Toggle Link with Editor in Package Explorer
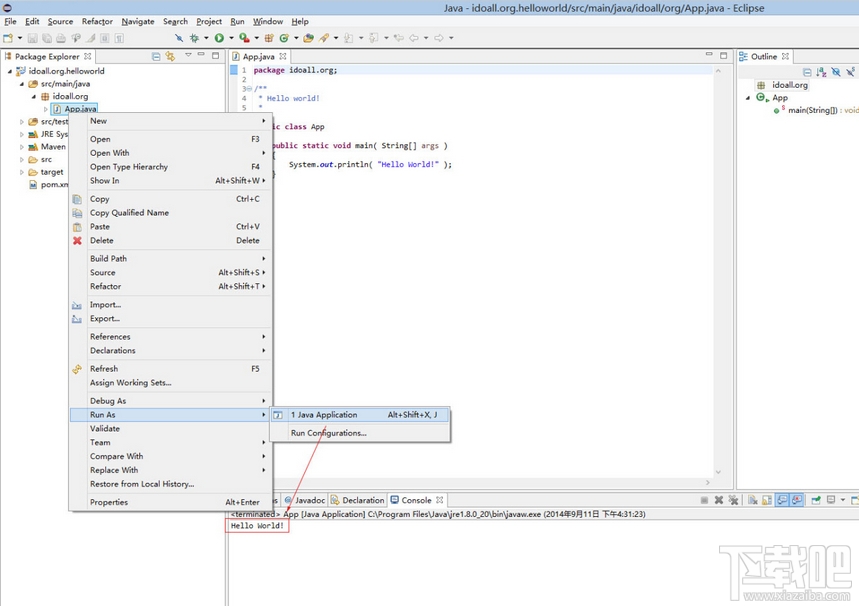This screenshot has height=606, width=859. coord(170,57)
